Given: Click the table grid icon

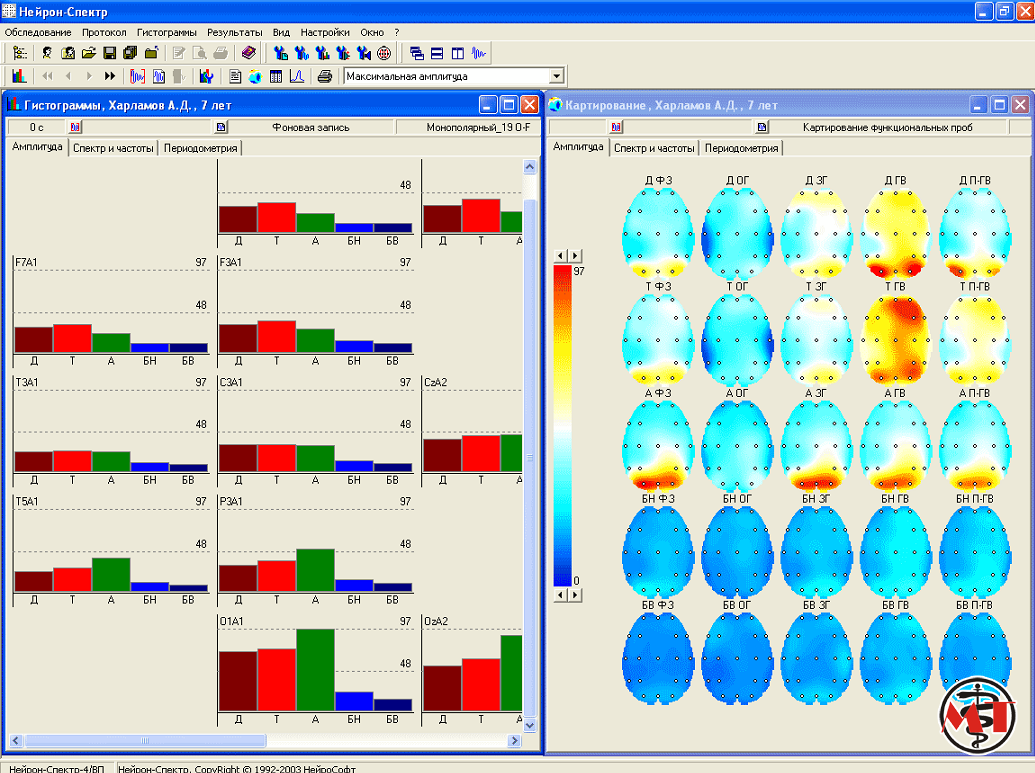Looking at the screenshot, I should click(x=276, y=76).
